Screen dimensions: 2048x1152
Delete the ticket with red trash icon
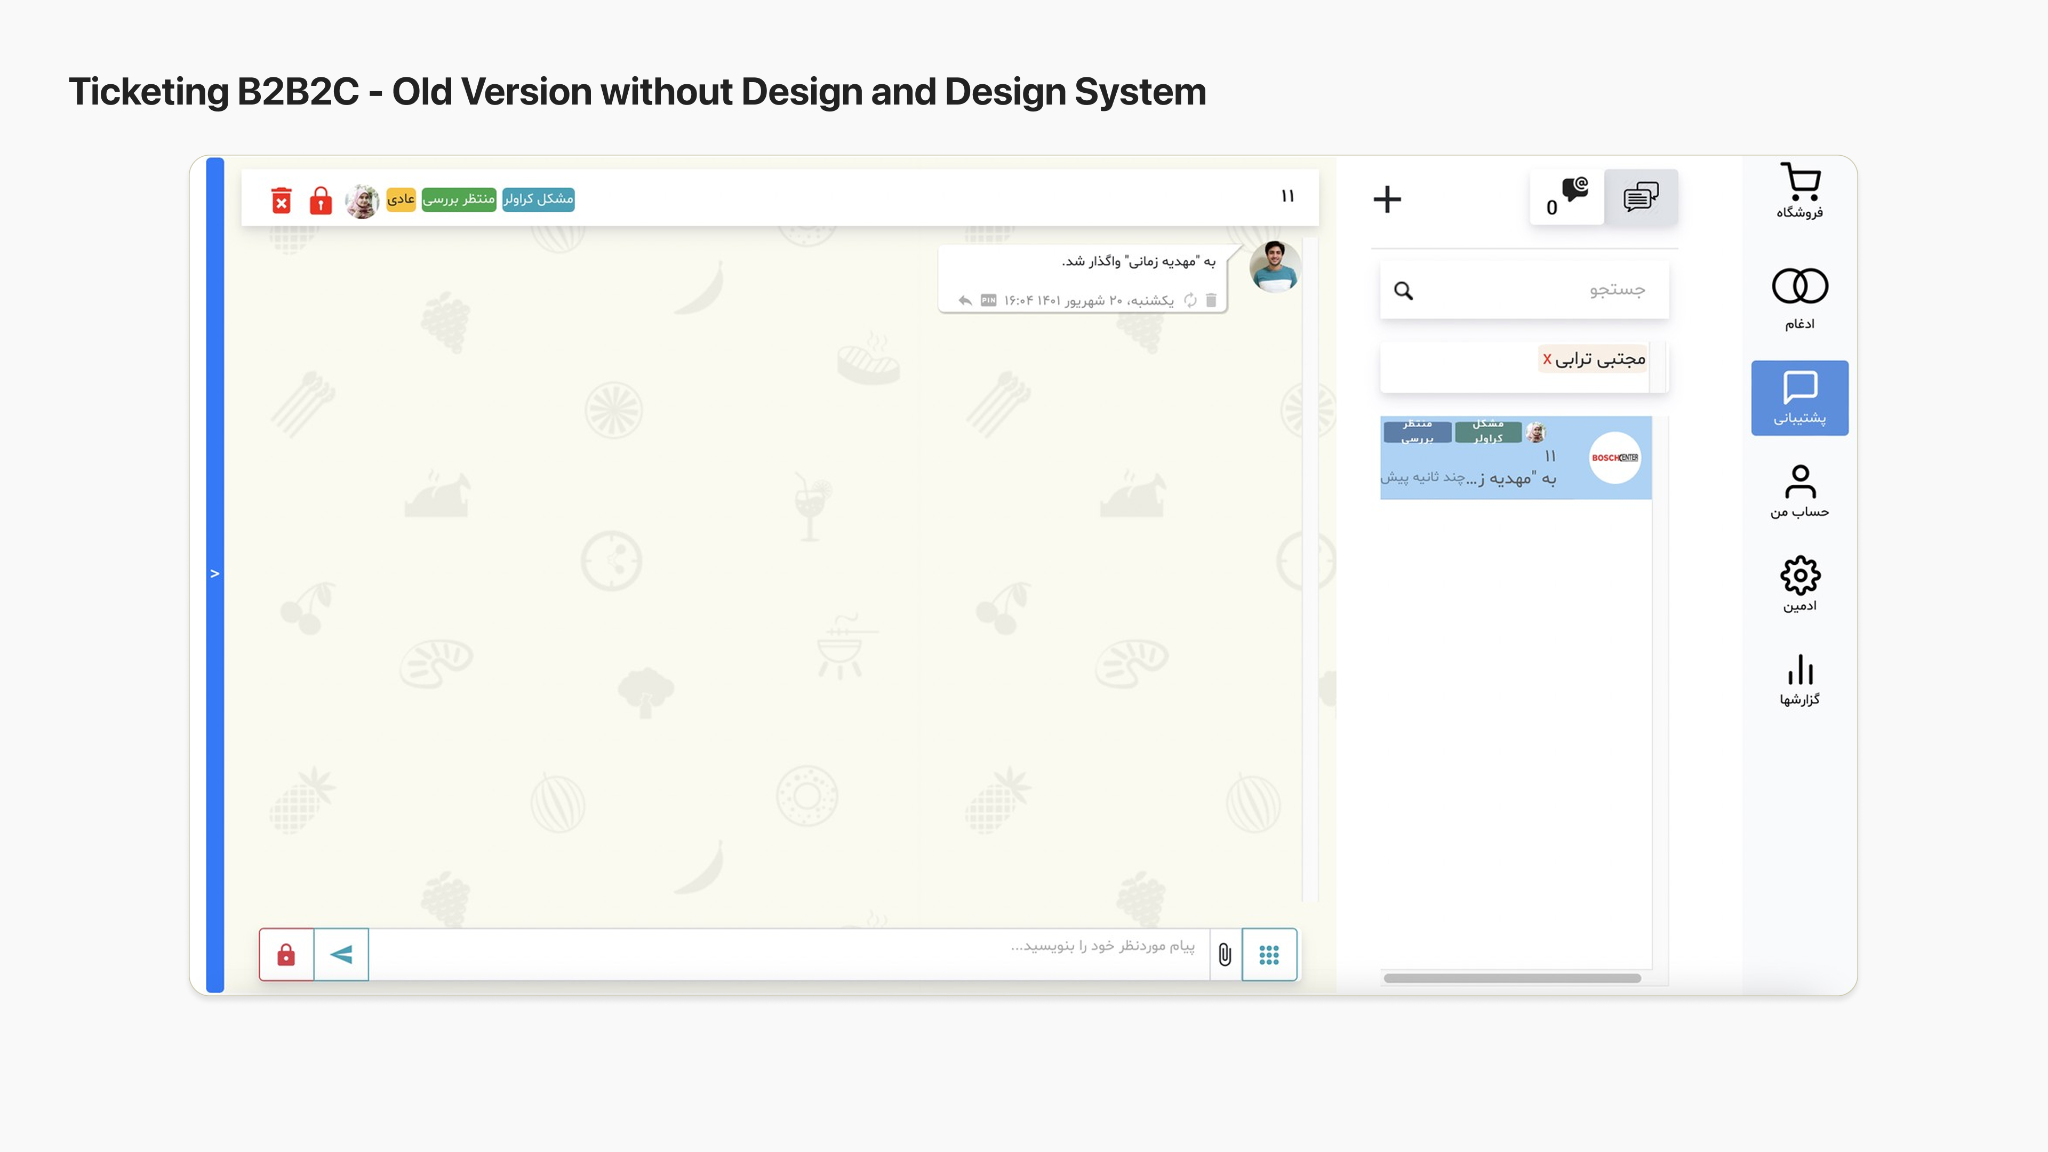282,201
